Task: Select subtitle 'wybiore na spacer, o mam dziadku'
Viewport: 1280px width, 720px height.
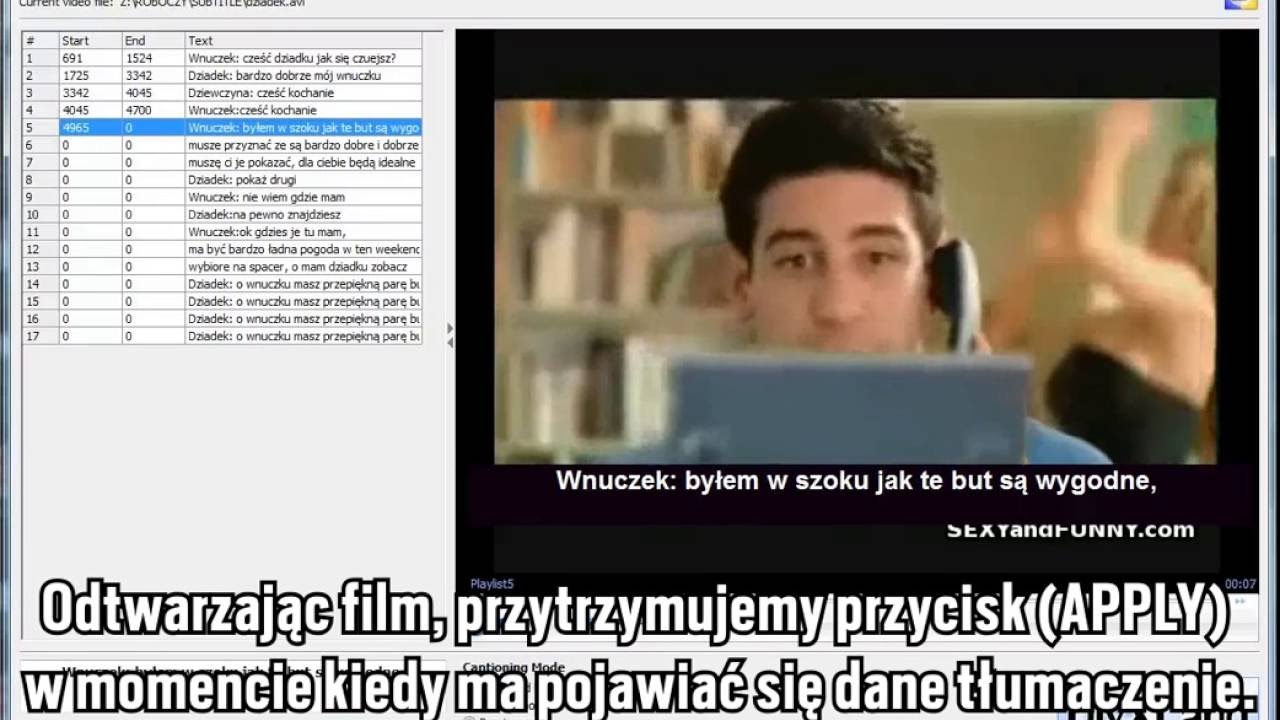Action: [x=297, y=267]
